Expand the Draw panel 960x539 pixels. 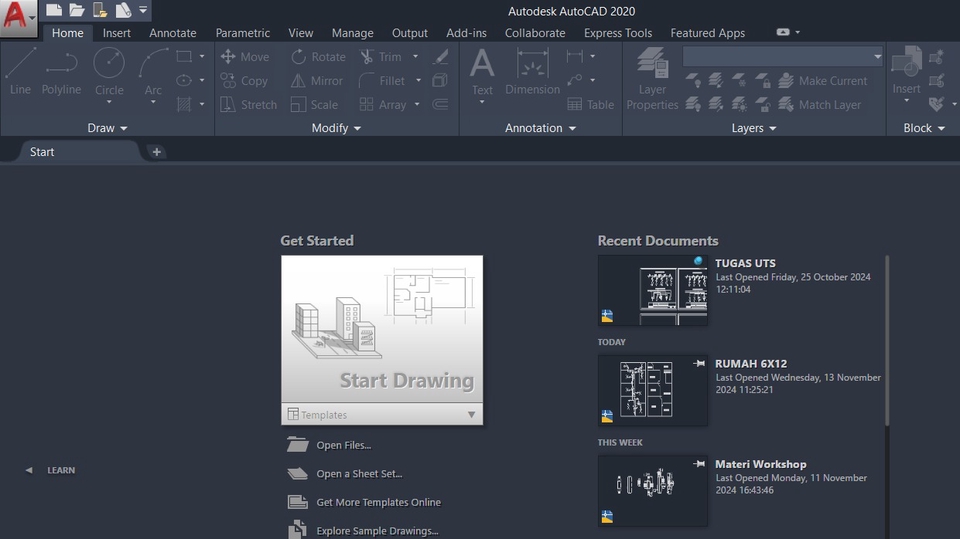[x=107, y=128]
